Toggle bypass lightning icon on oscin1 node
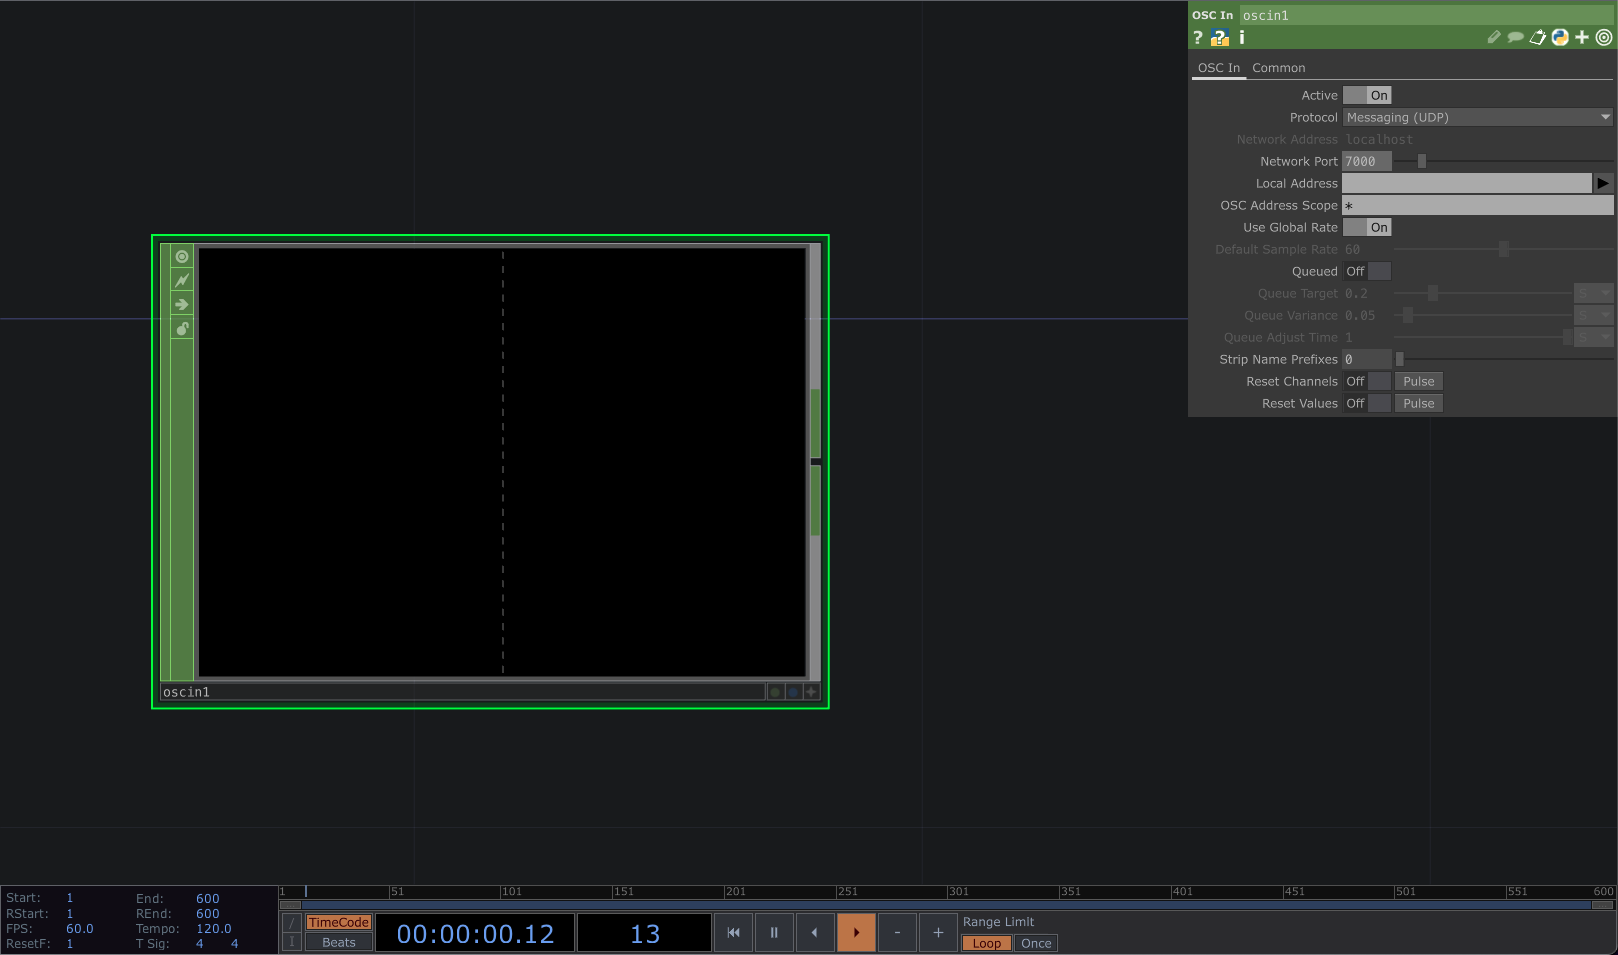1618x955 pixels. [182, 281]
